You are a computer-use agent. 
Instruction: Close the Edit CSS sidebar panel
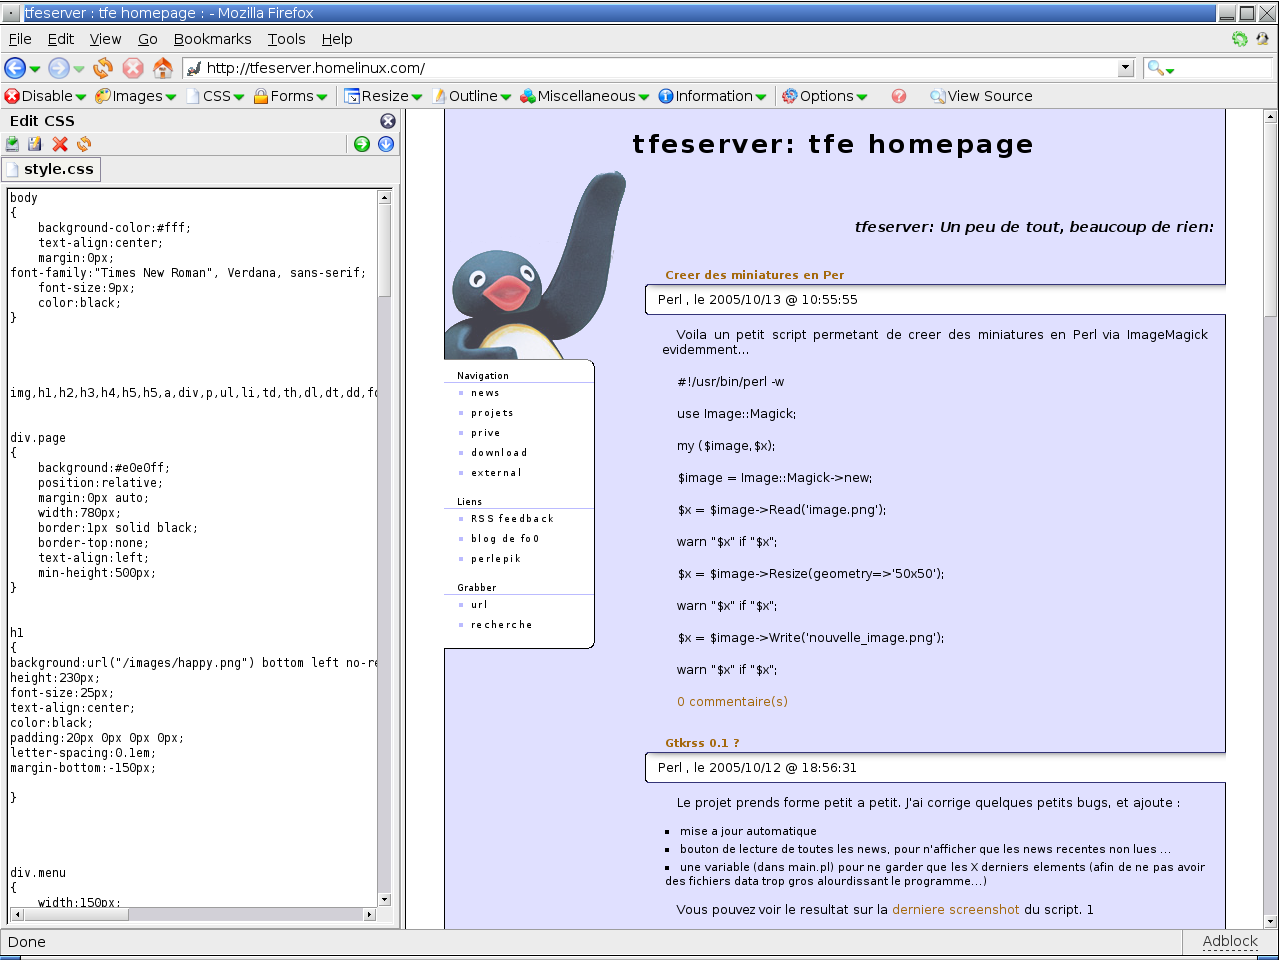[x=388, y=121]
